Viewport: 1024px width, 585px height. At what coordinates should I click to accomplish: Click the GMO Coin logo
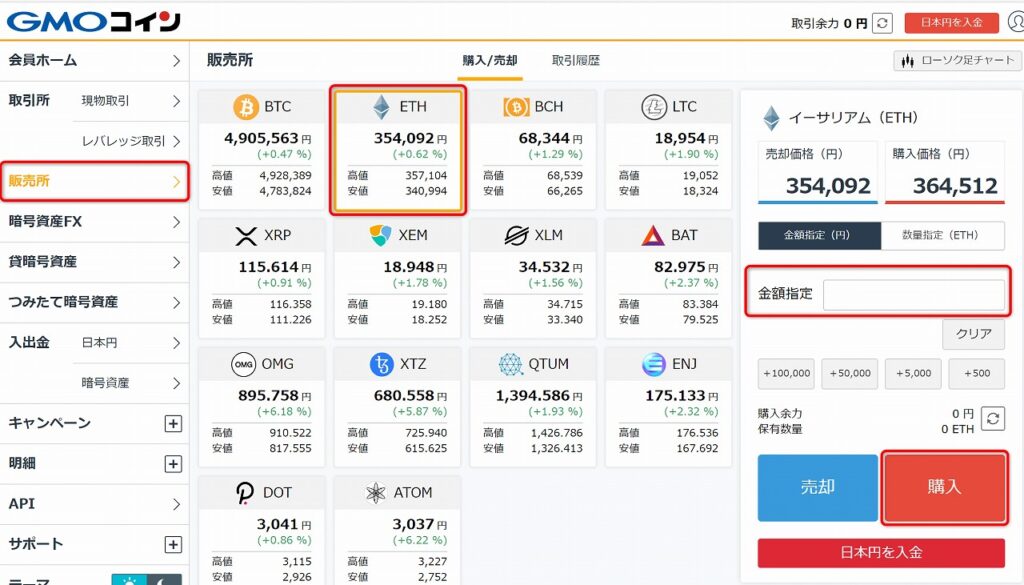pos(93,21)
